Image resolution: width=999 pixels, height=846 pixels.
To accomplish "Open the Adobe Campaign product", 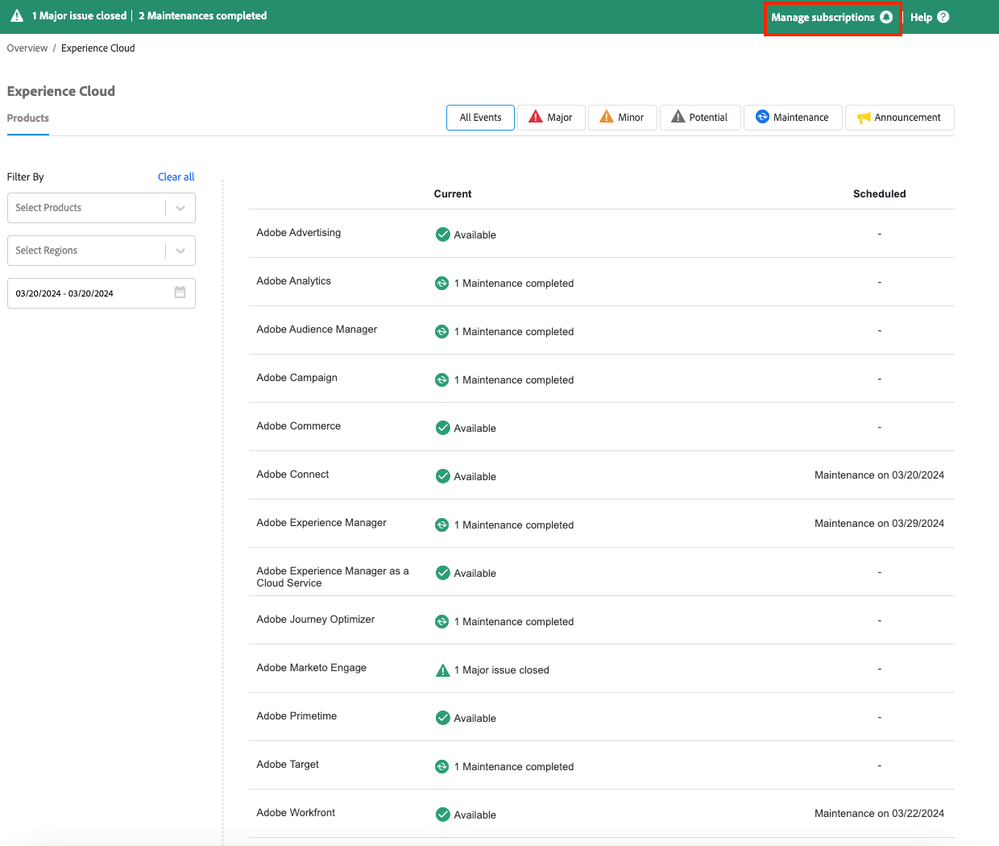I will click(x=297, y=378).
